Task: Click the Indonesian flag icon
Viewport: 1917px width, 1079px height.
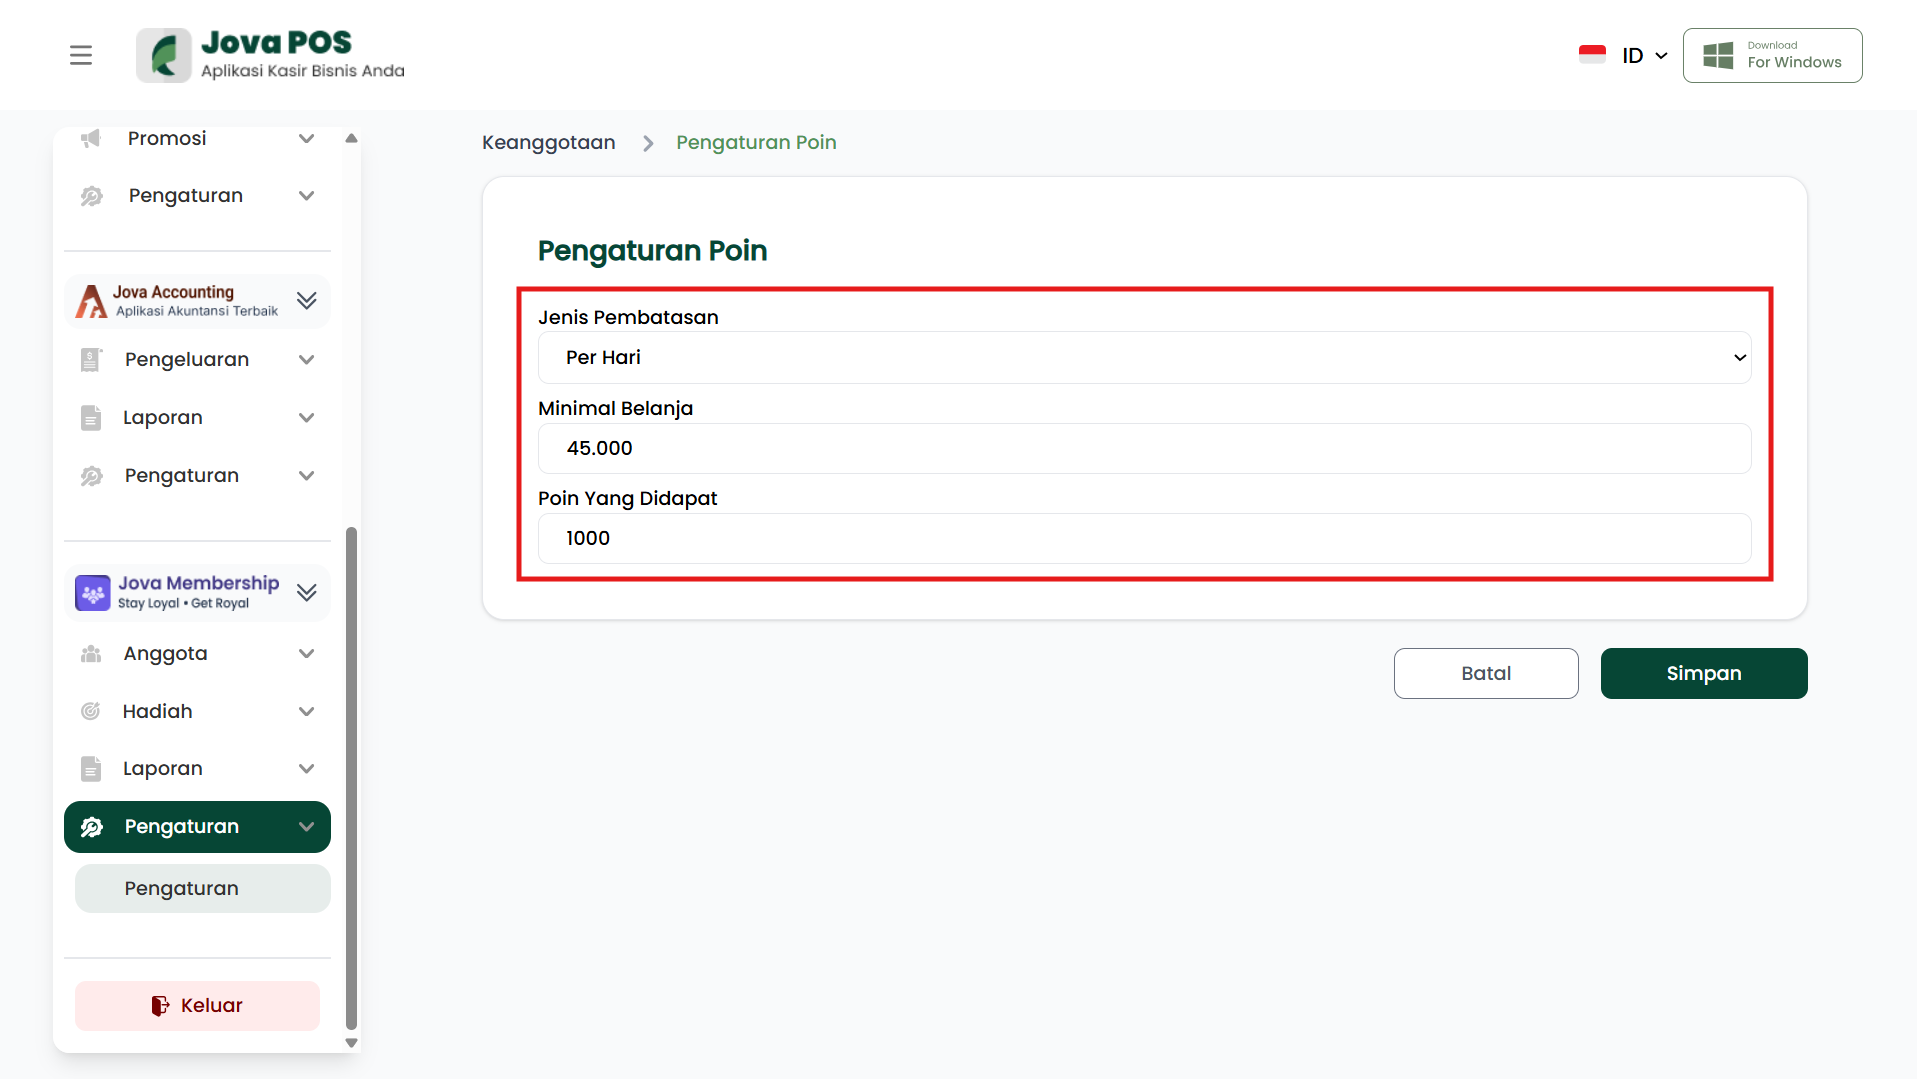Action: click(x=1592, y=55)
